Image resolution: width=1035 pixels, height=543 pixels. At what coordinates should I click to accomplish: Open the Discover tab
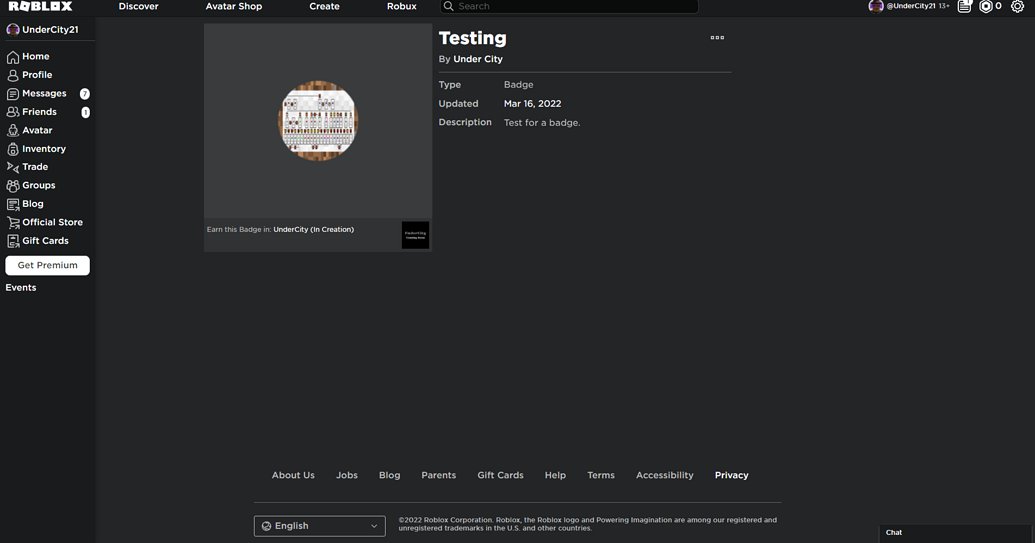(138, 7)
